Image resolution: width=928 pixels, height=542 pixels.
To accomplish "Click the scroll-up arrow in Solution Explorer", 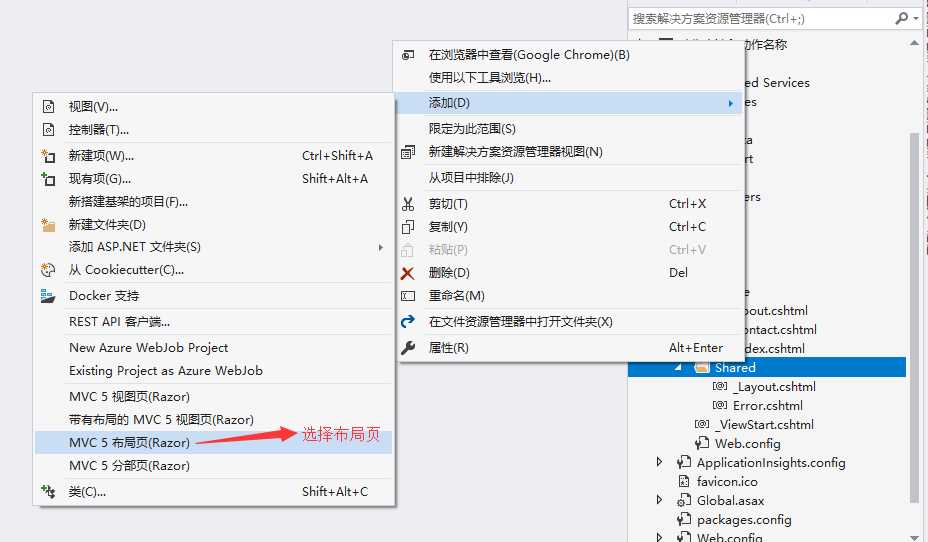I will [914, 43].
